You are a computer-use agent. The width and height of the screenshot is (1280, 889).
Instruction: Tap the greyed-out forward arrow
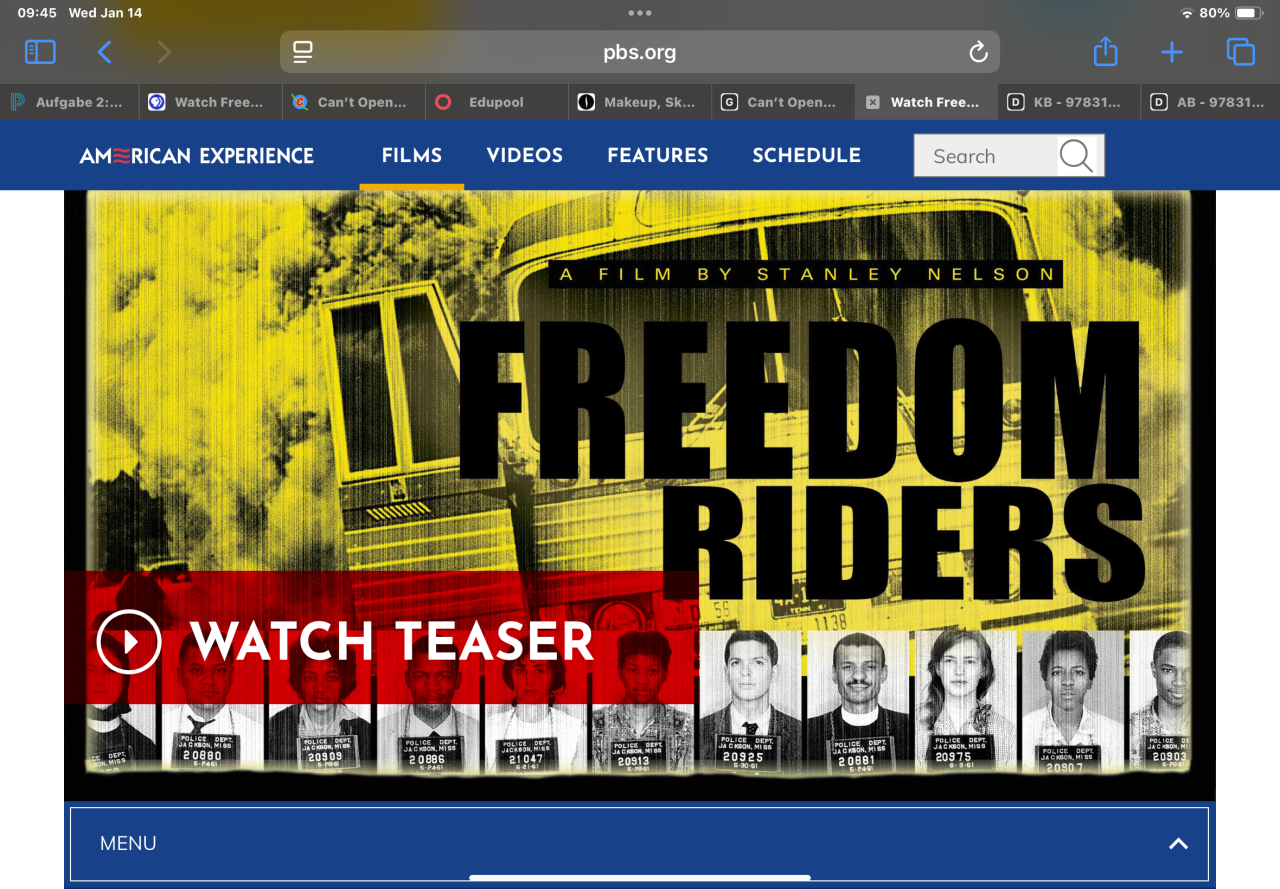tap(164, 52)
